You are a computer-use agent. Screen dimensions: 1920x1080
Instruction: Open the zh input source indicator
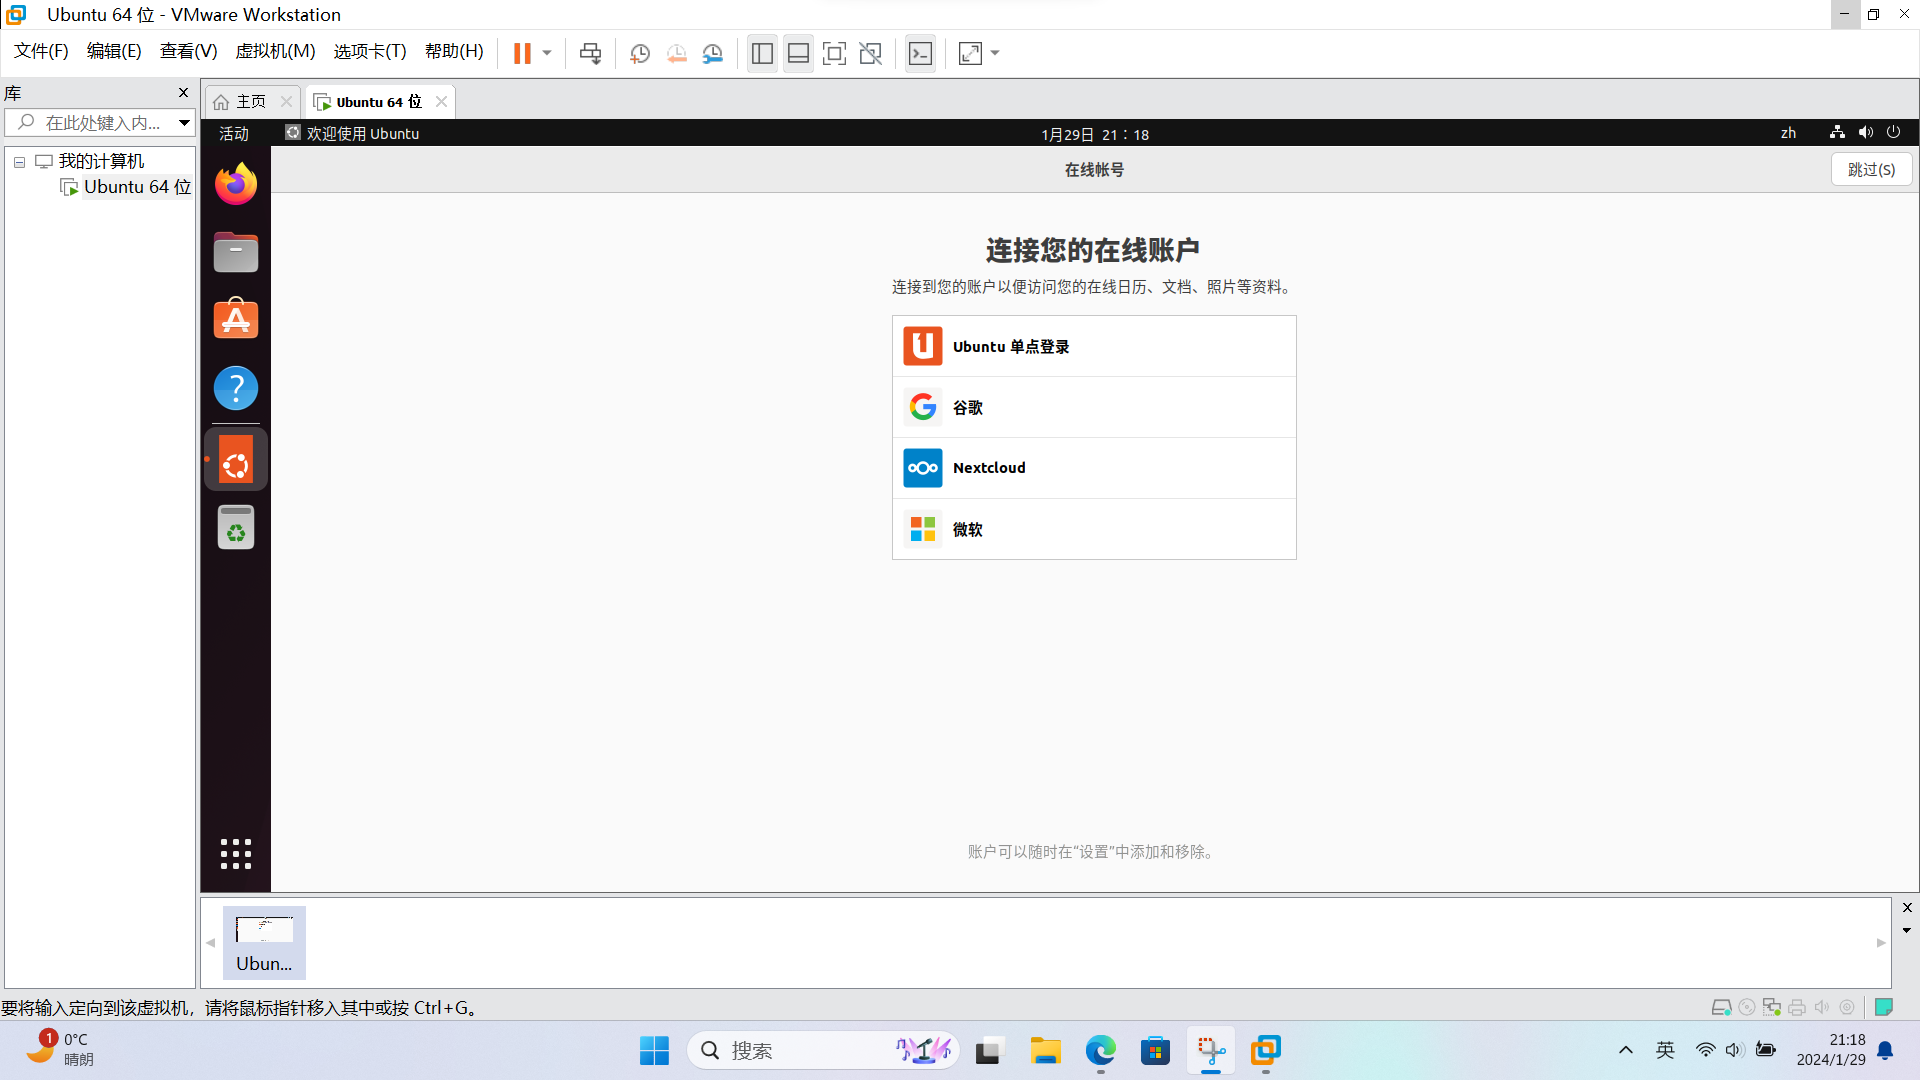1788,133
